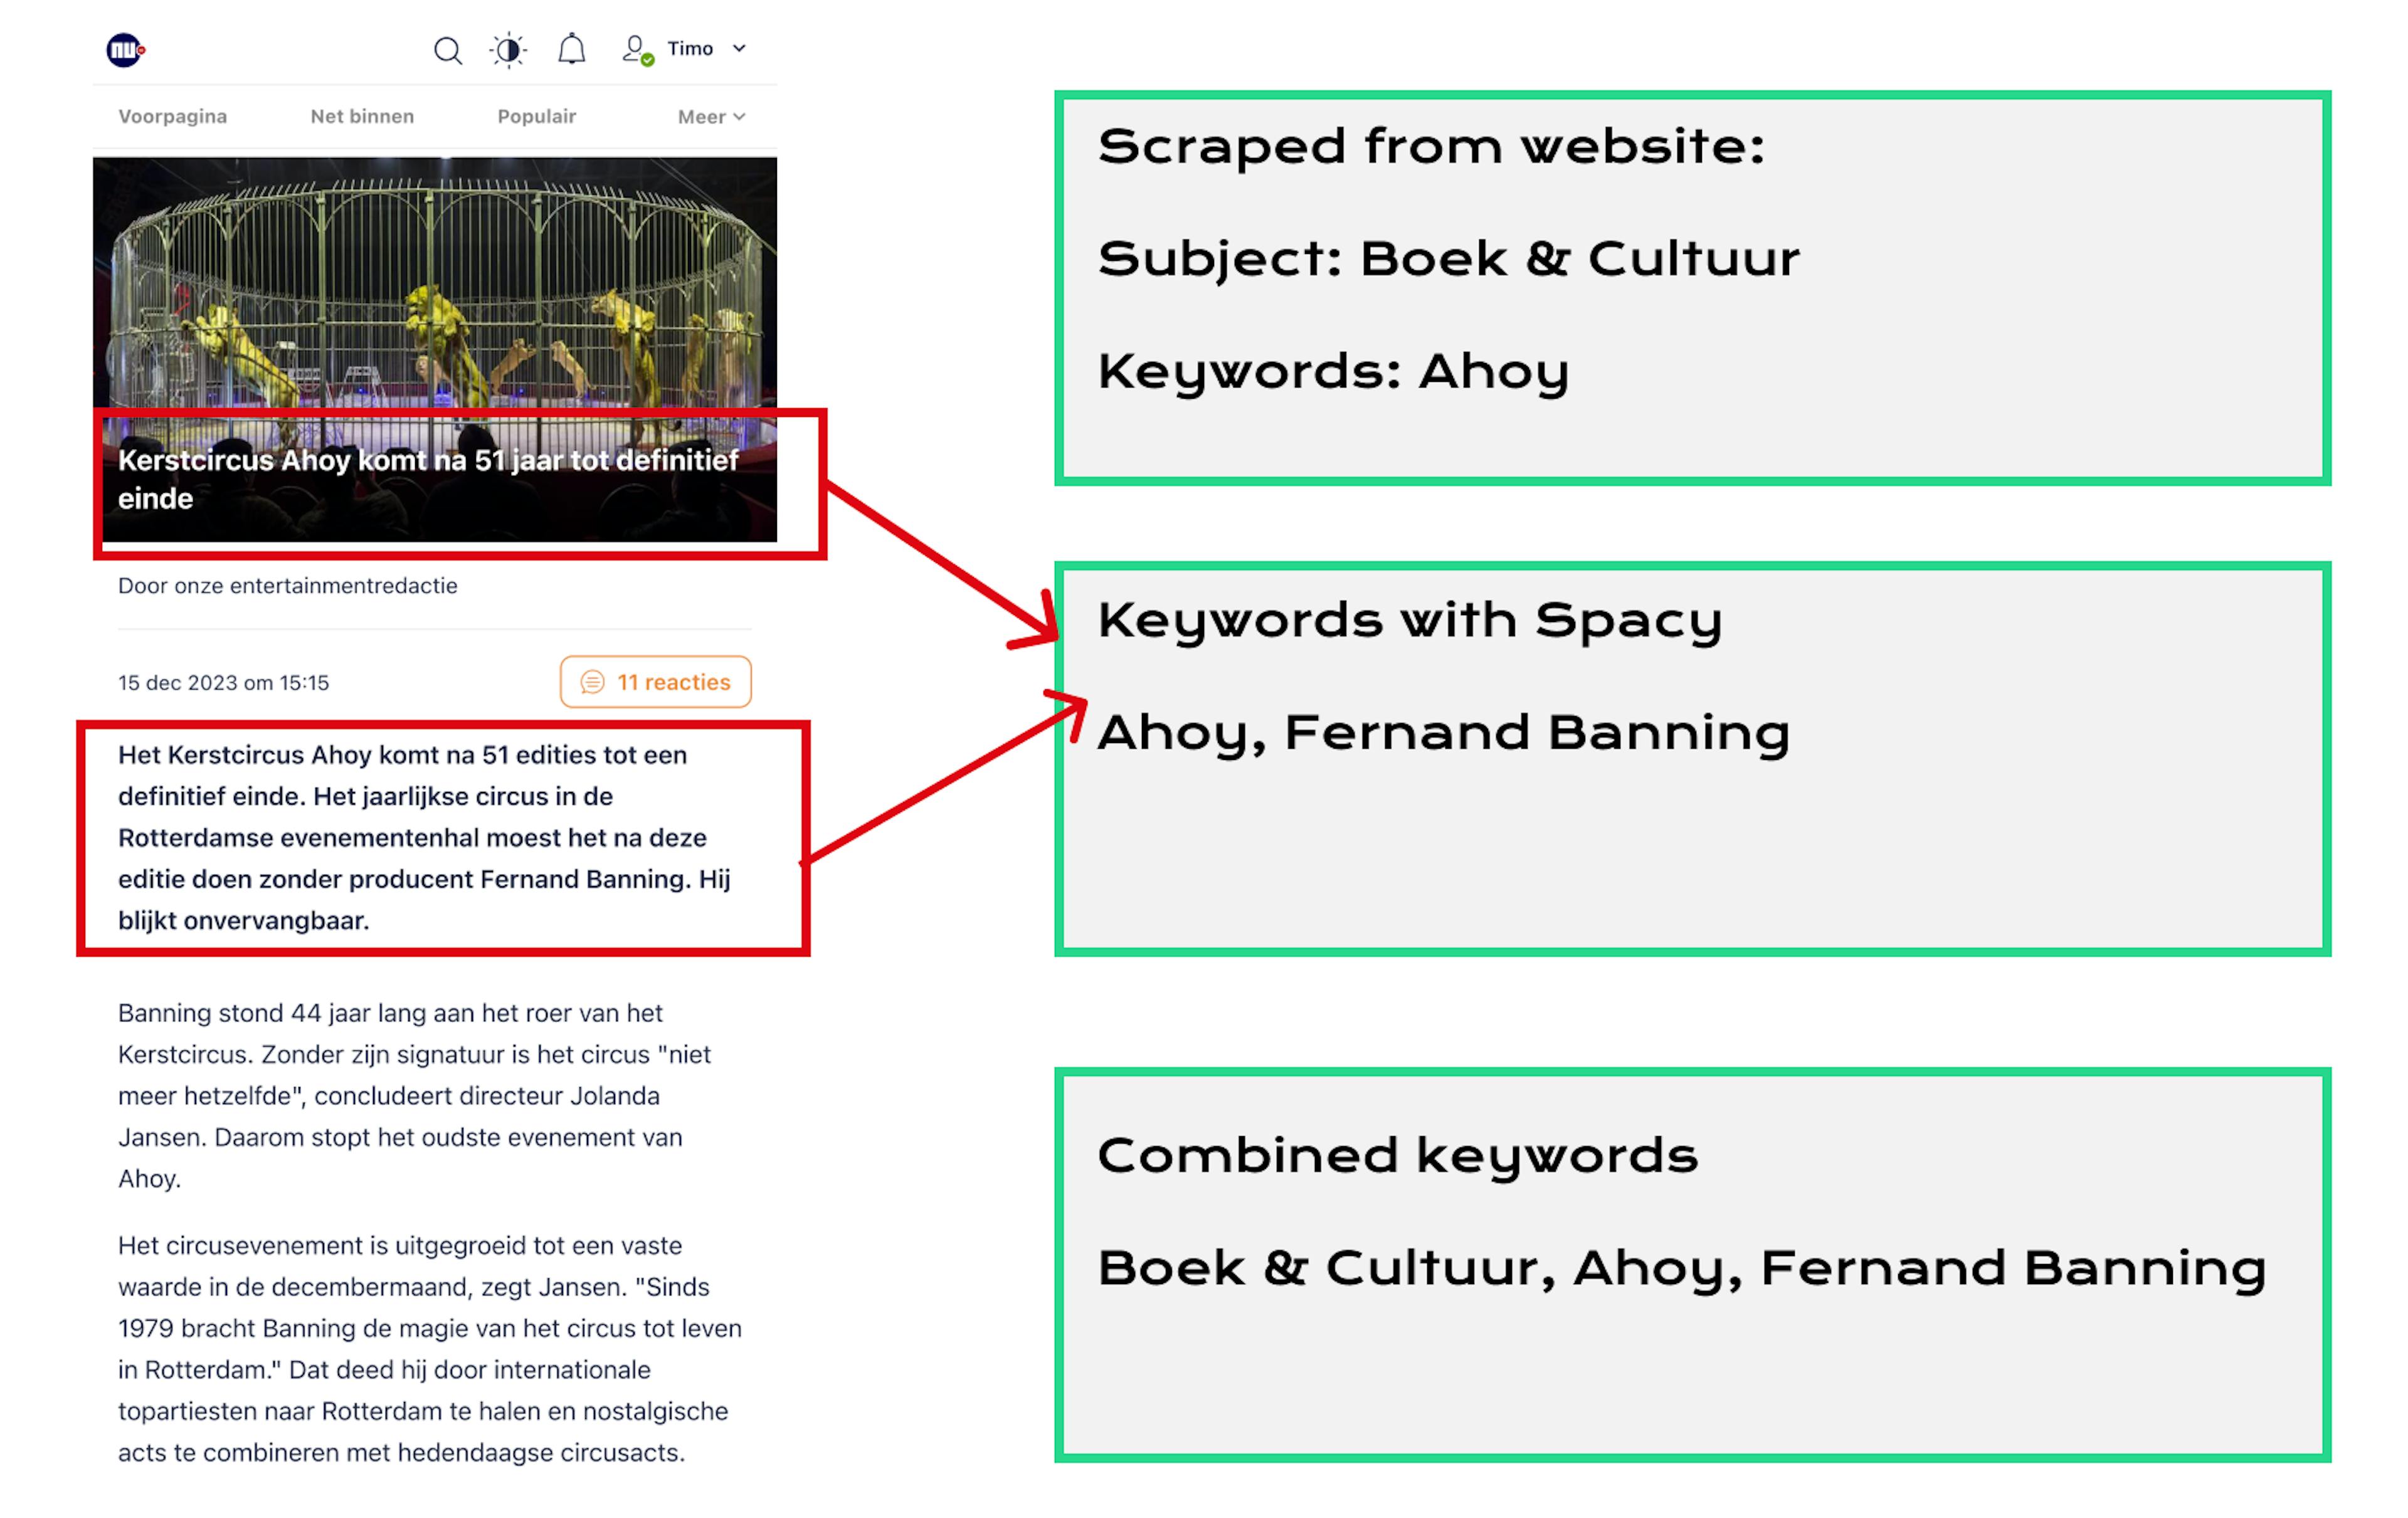Screen dimensions: 2408x1518
Task: Click the NU.nl logo icon
Action: [x=125, y=50]
